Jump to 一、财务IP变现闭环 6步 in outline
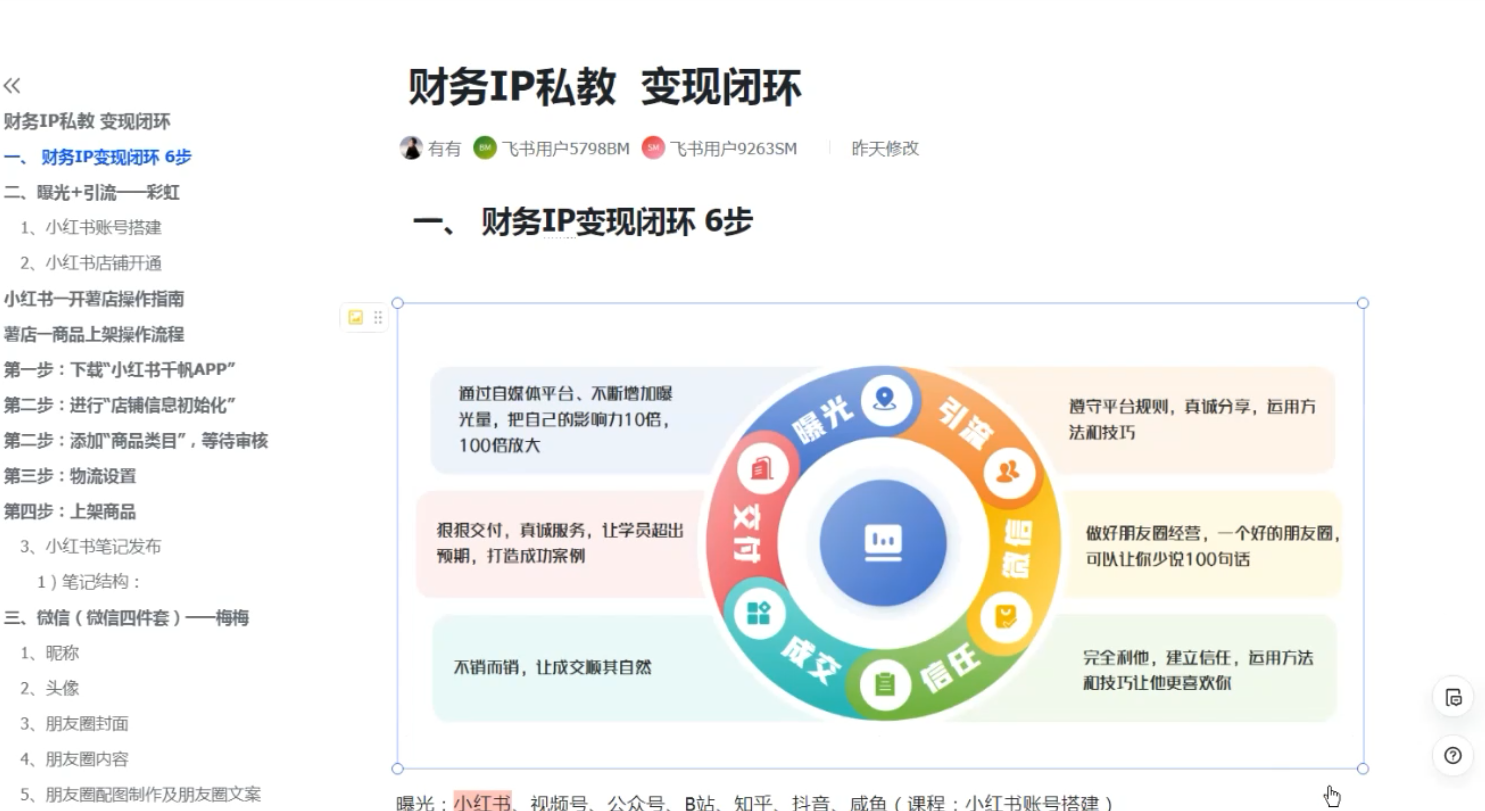 97,157
